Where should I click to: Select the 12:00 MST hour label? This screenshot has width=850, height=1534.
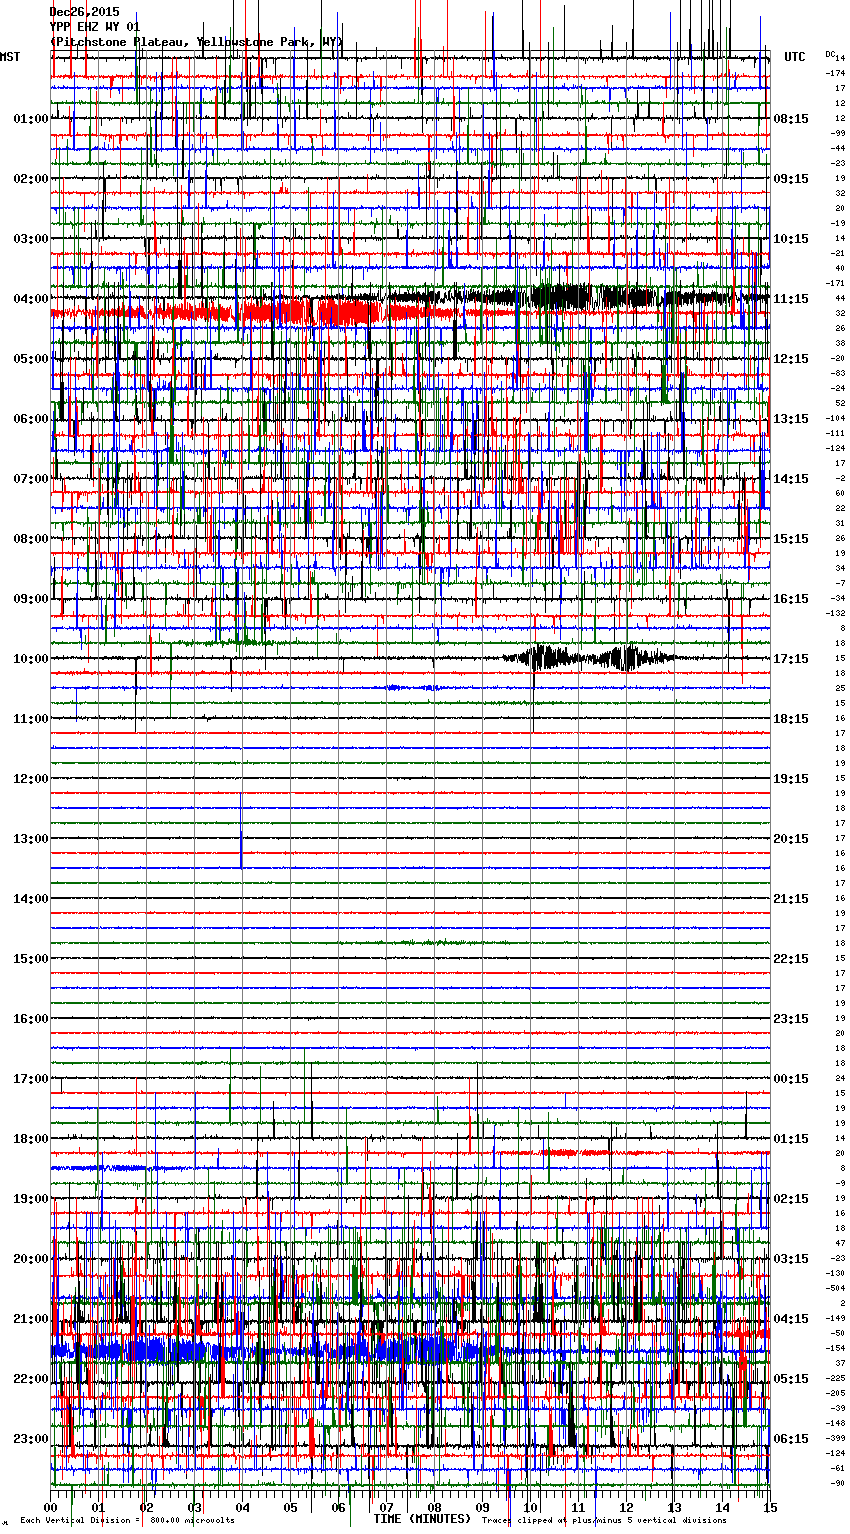pyautogui.click(x=31, y=779)
